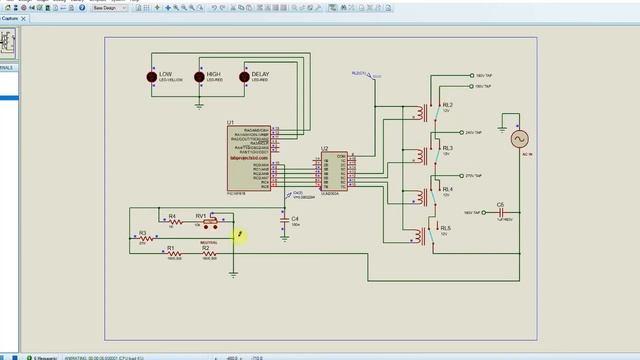
Task: Click the animating simulation status text
Action: 104,358
